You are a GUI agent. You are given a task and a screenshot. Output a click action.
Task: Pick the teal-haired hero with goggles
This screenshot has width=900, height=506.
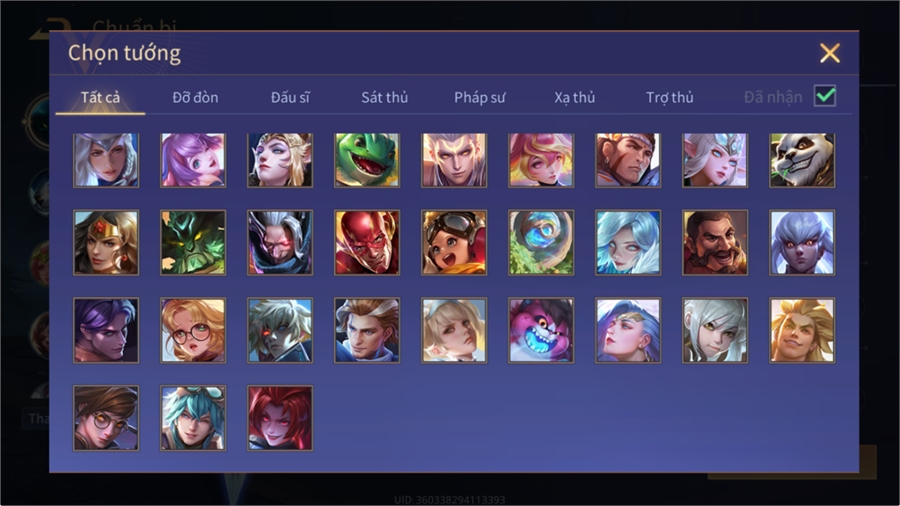193,418
